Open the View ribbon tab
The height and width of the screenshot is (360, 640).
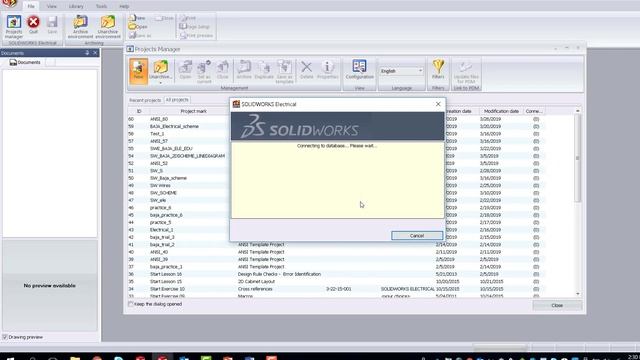[51, 6]
